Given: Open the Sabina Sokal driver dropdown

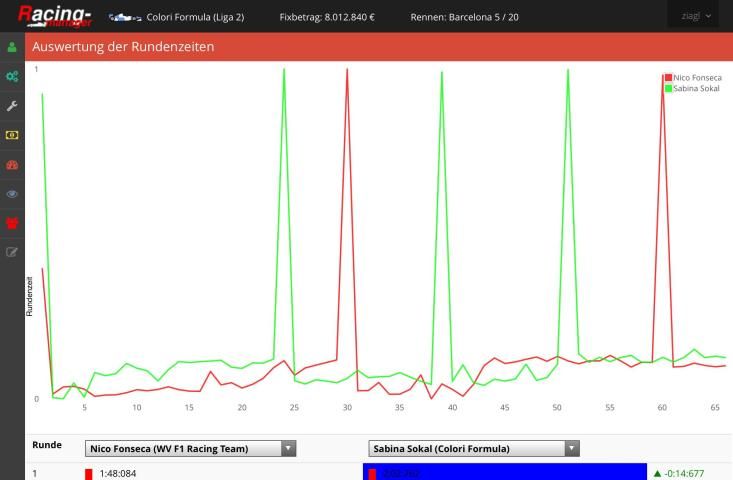Looking at the screenshot, I should click(x=474, y=449).
